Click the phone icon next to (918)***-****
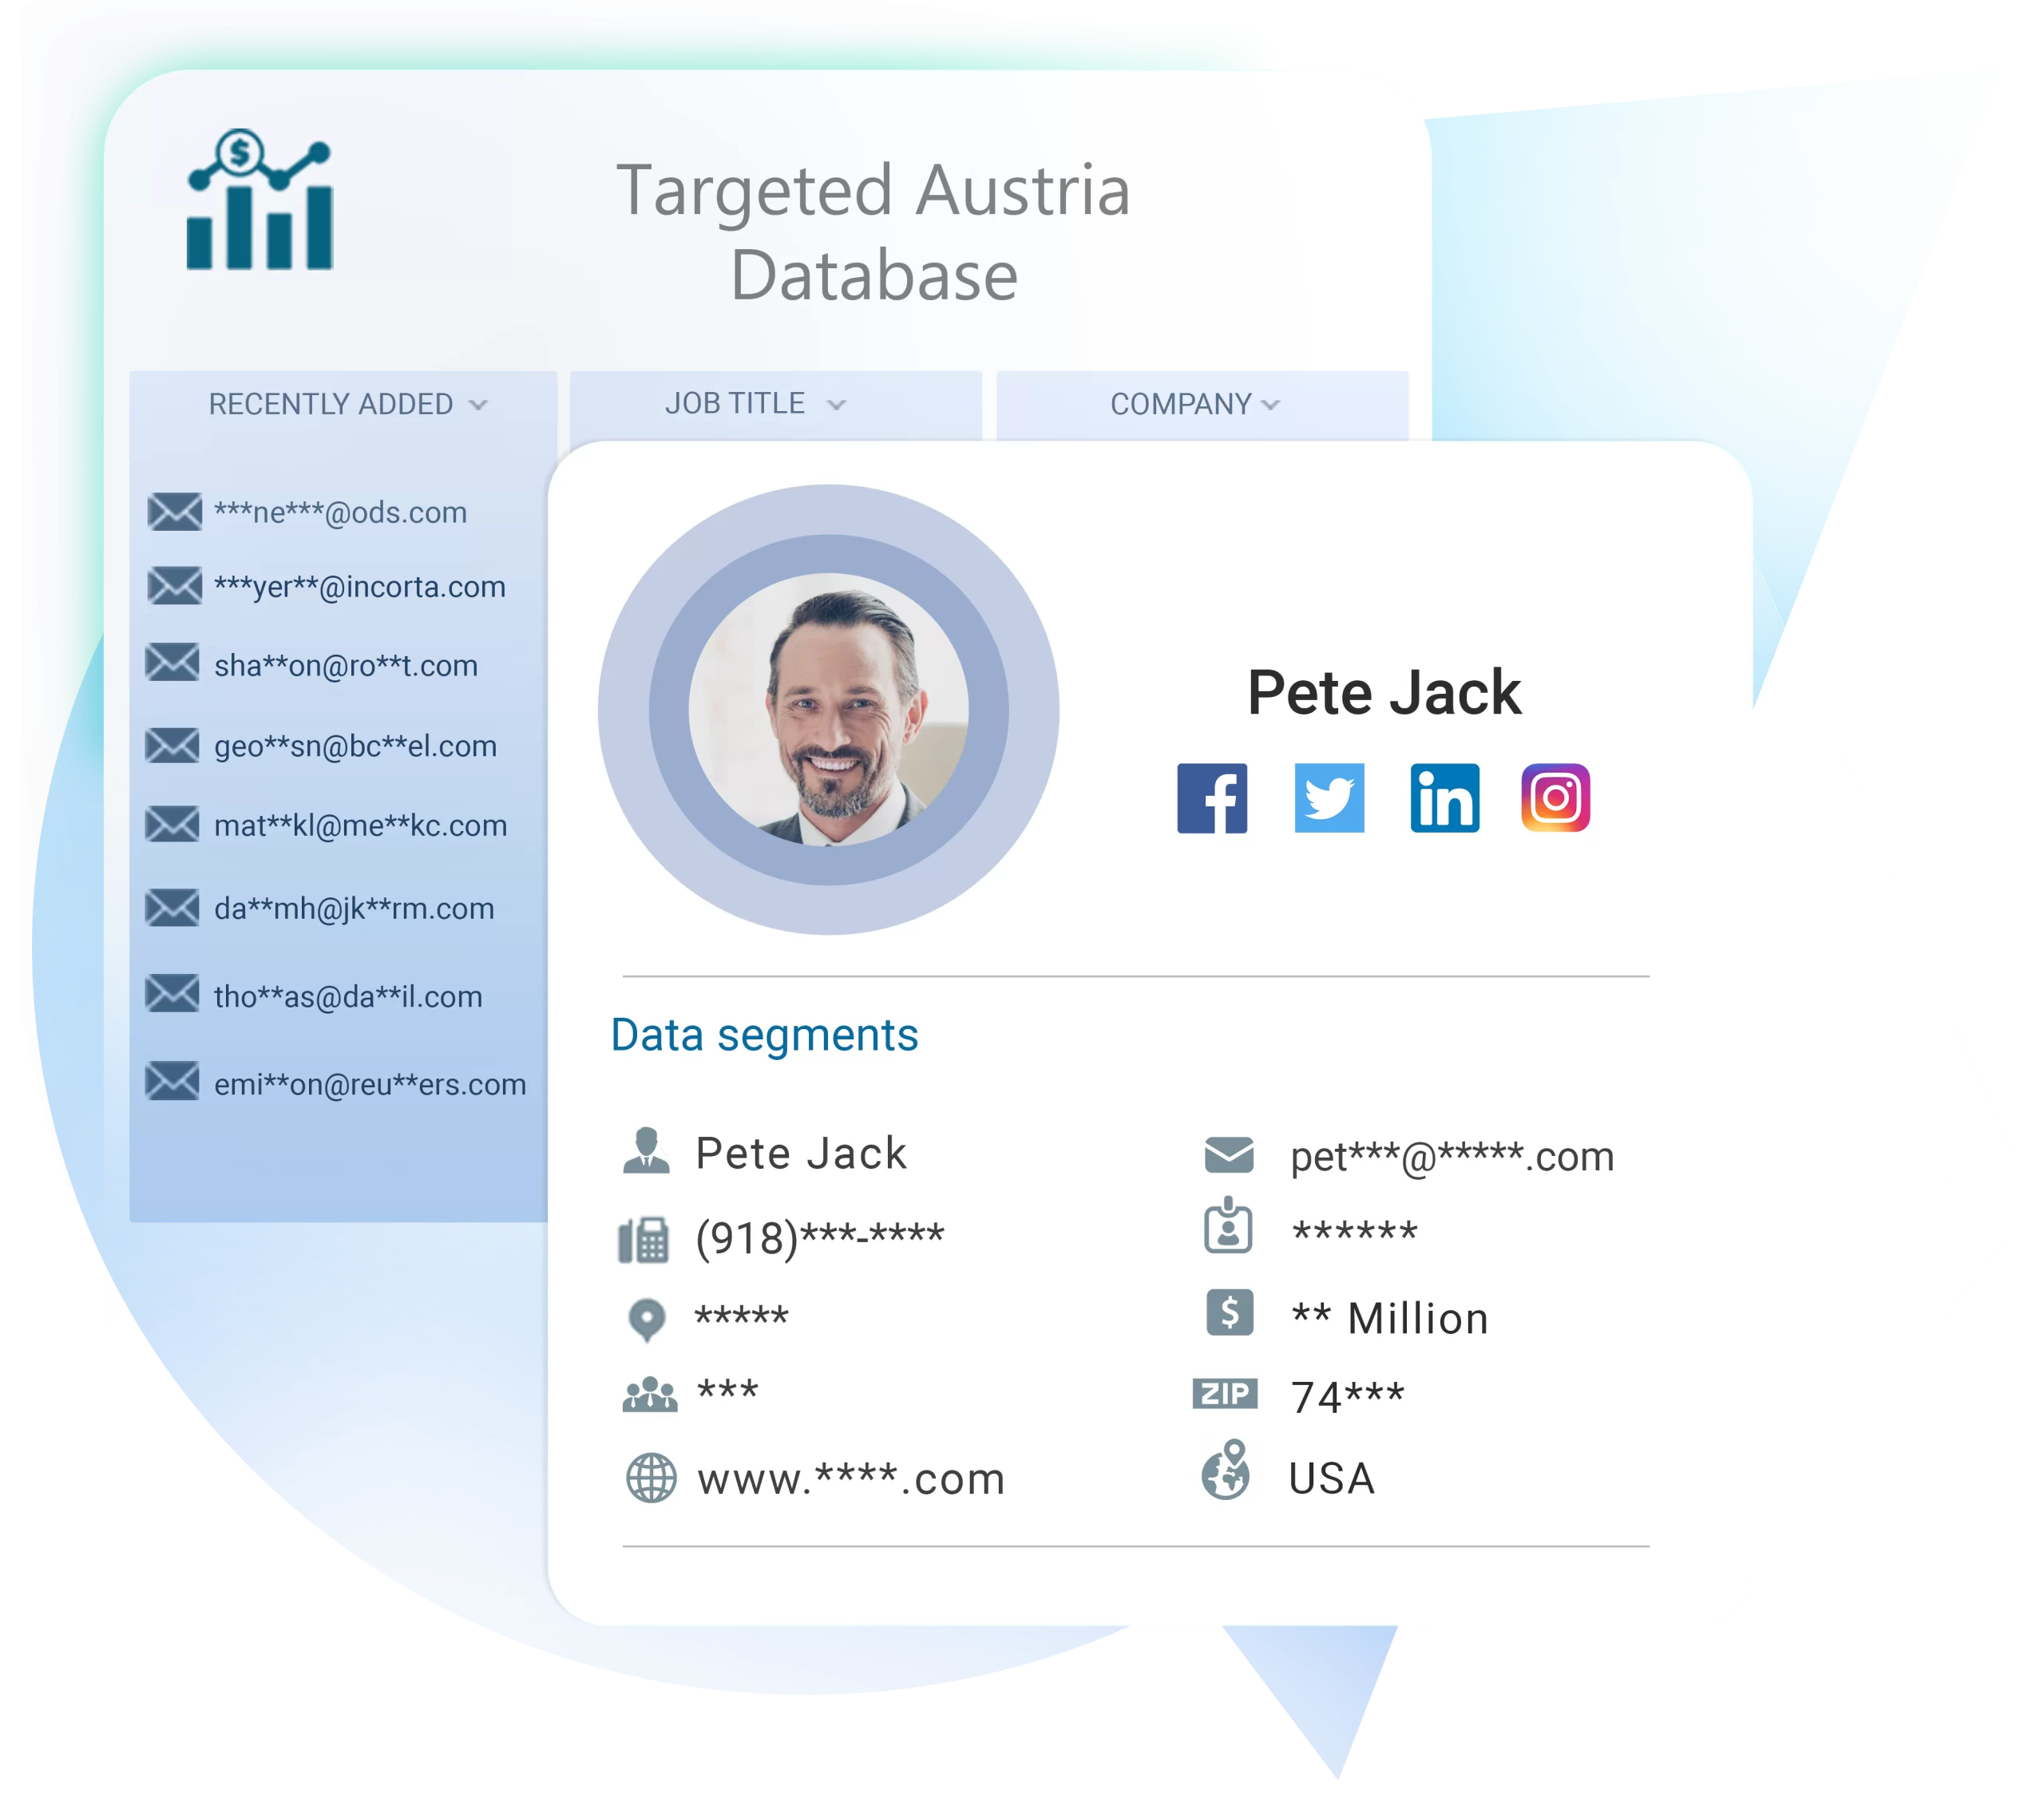Viewport: 2044px width, 1793px height. click(638, 1235)
